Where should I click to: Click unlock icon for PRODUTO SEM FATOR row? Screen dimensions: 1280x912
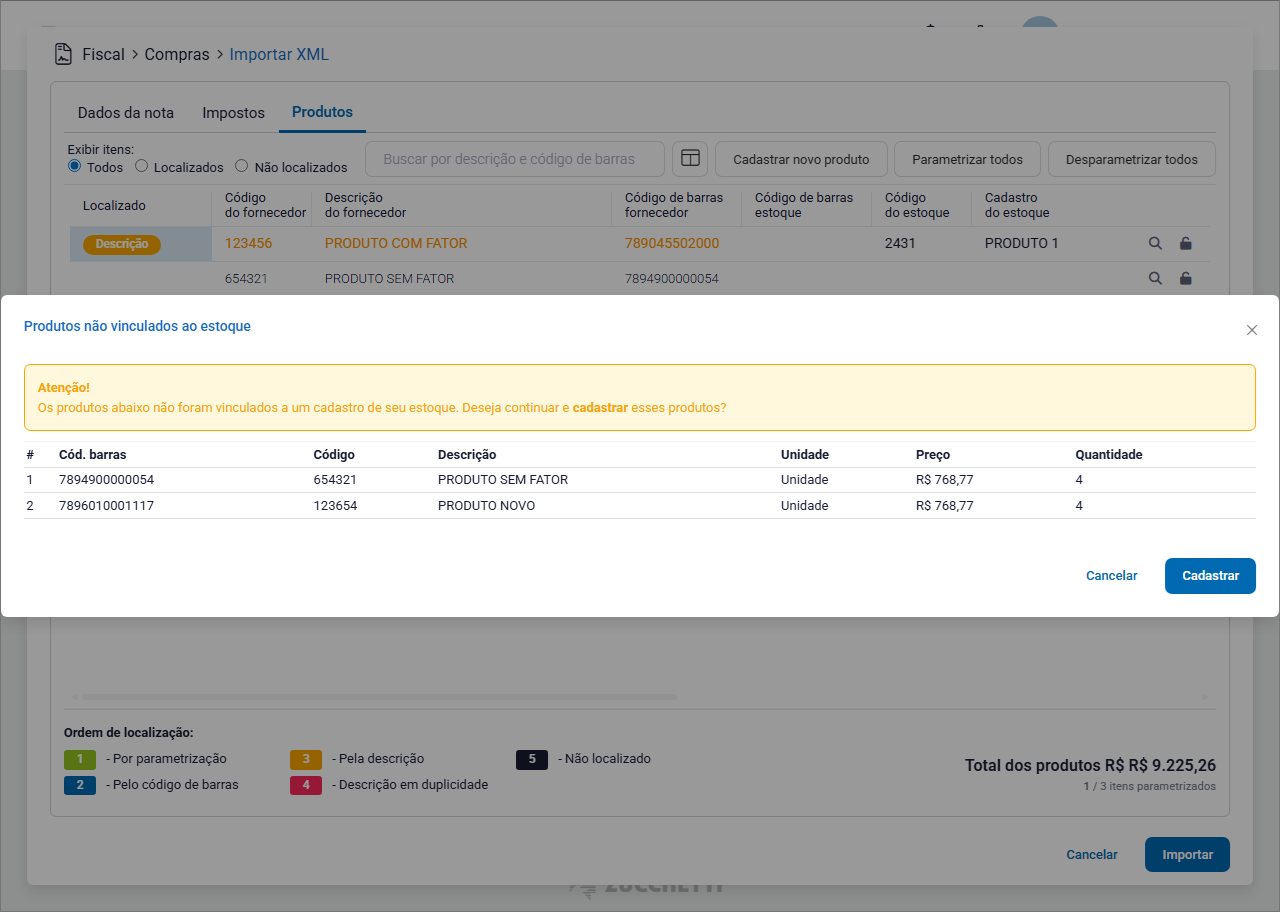tap(1185, 279)
